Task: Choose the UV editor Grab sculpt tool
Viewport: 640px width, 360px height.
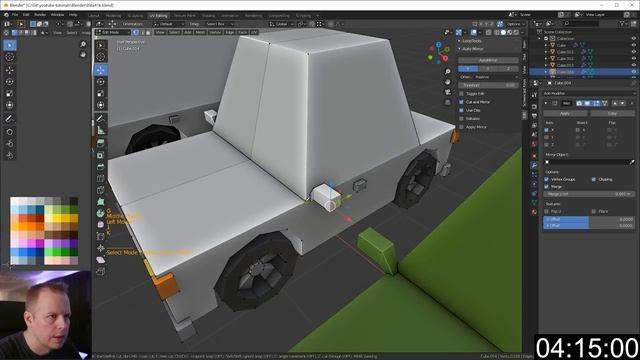Action: (x=10, y=132)
